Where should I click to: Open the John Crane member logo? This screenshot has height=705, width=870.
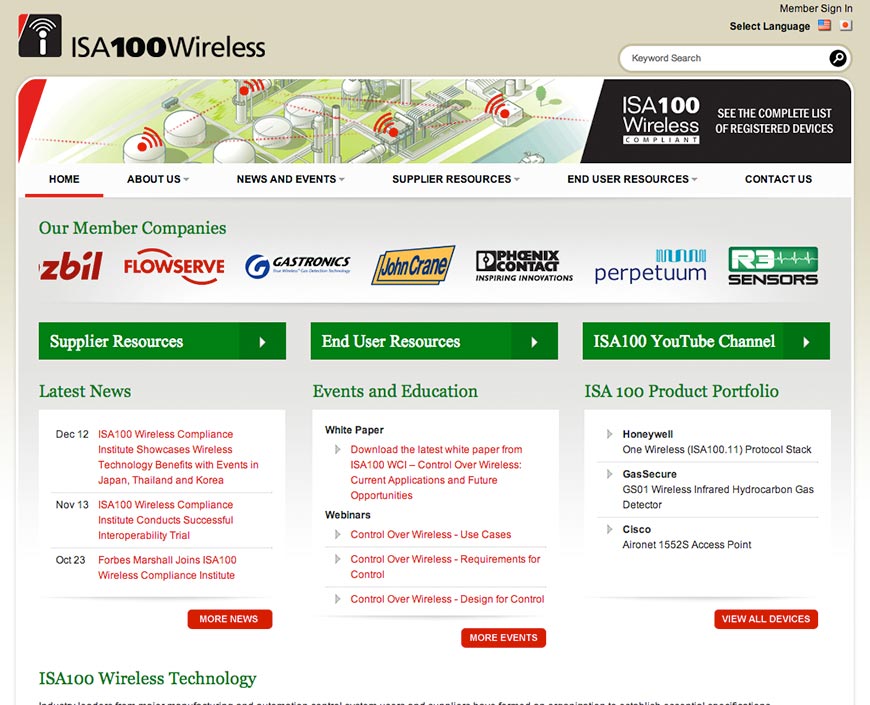(x=413, y=265)
